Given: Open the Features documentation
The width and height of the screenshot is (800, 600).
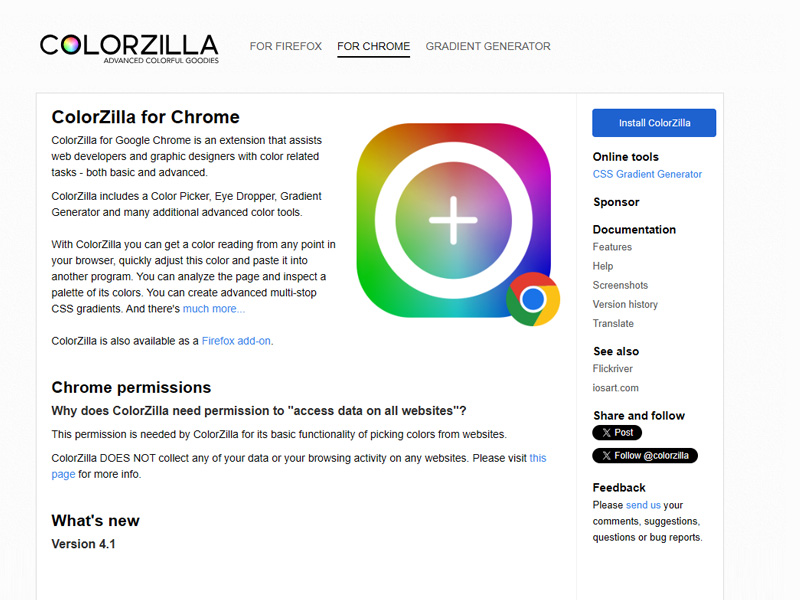Looking at the screenshot, I should (612, 247).
